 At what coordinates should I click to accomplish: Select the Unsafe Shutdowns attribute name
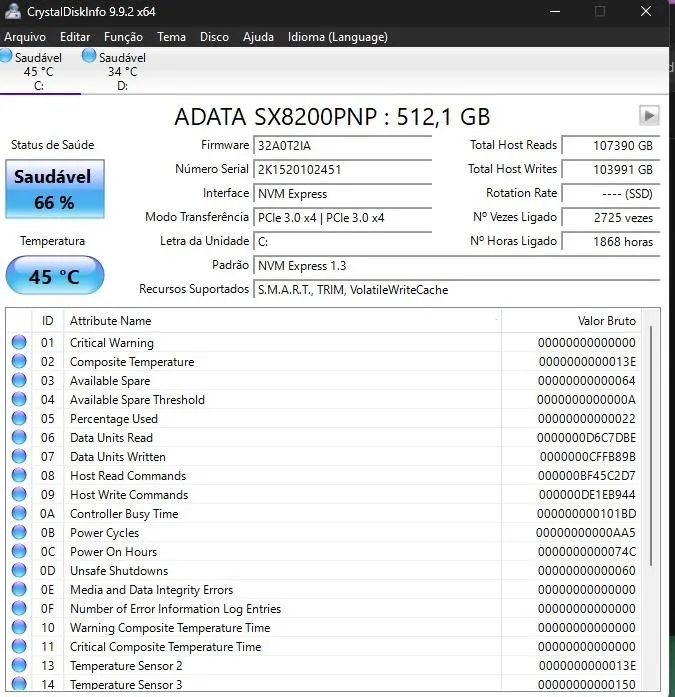click(119, 571)
